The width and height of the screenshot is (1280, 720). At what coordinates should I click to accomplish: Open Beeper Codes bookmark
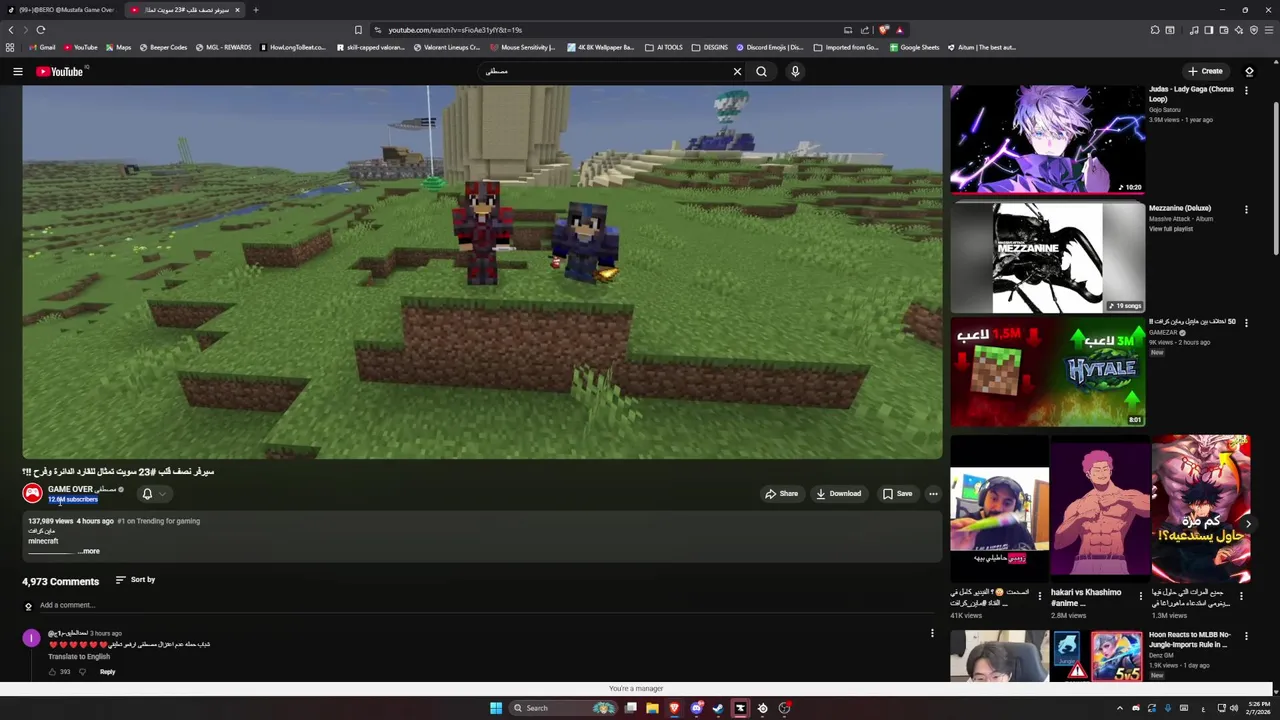click(x=163, y=47)
